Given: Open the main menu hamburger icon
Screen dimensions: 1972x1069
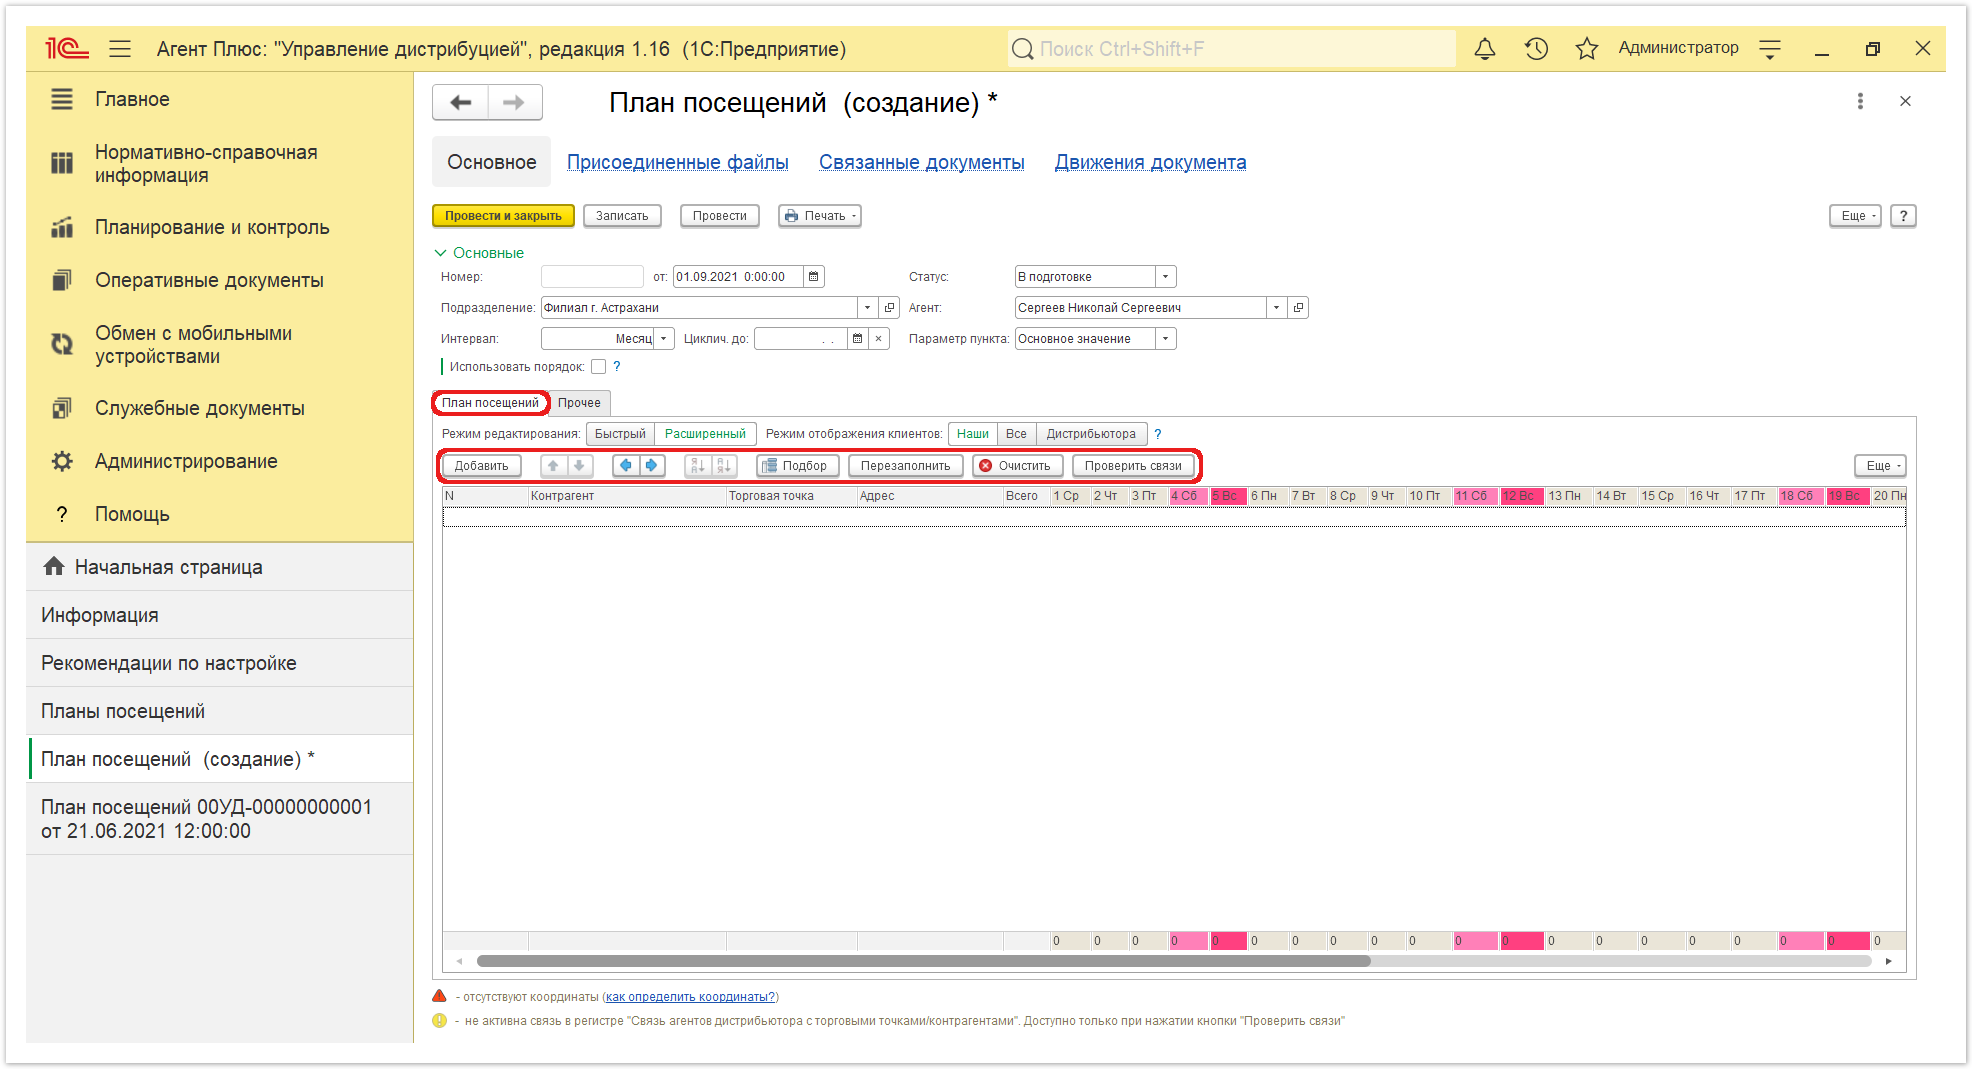Looking at the screenshot, I should point(120,48).
